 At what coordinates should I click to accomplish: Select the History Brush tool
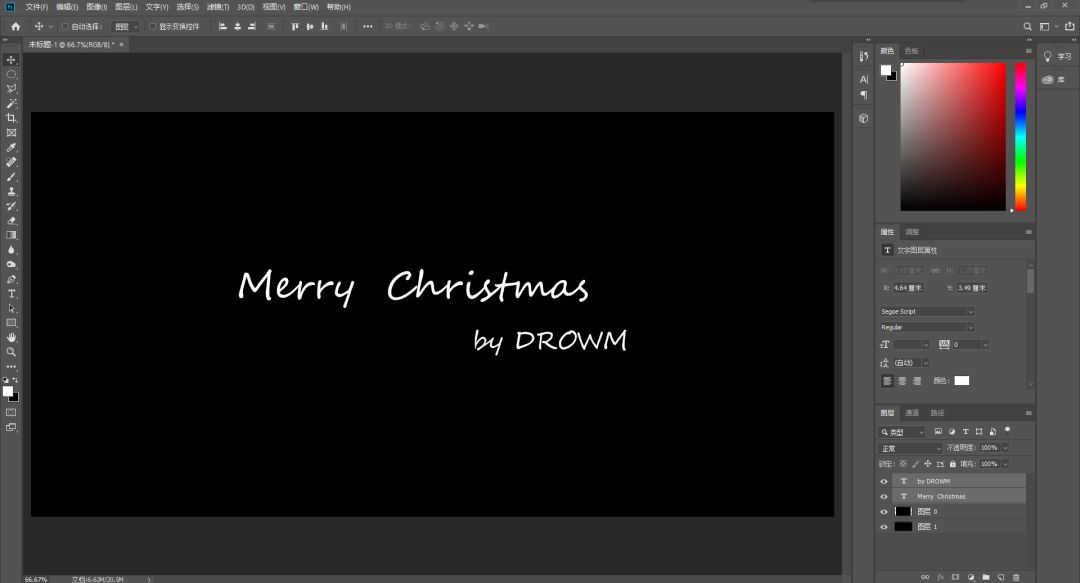pos(11,206)
